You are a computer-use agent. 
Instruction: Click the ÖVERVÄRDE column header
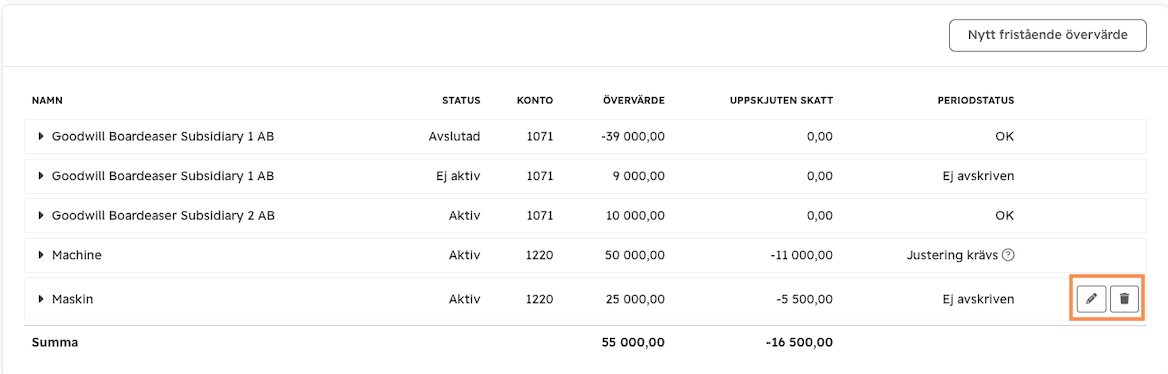point(635,101)
